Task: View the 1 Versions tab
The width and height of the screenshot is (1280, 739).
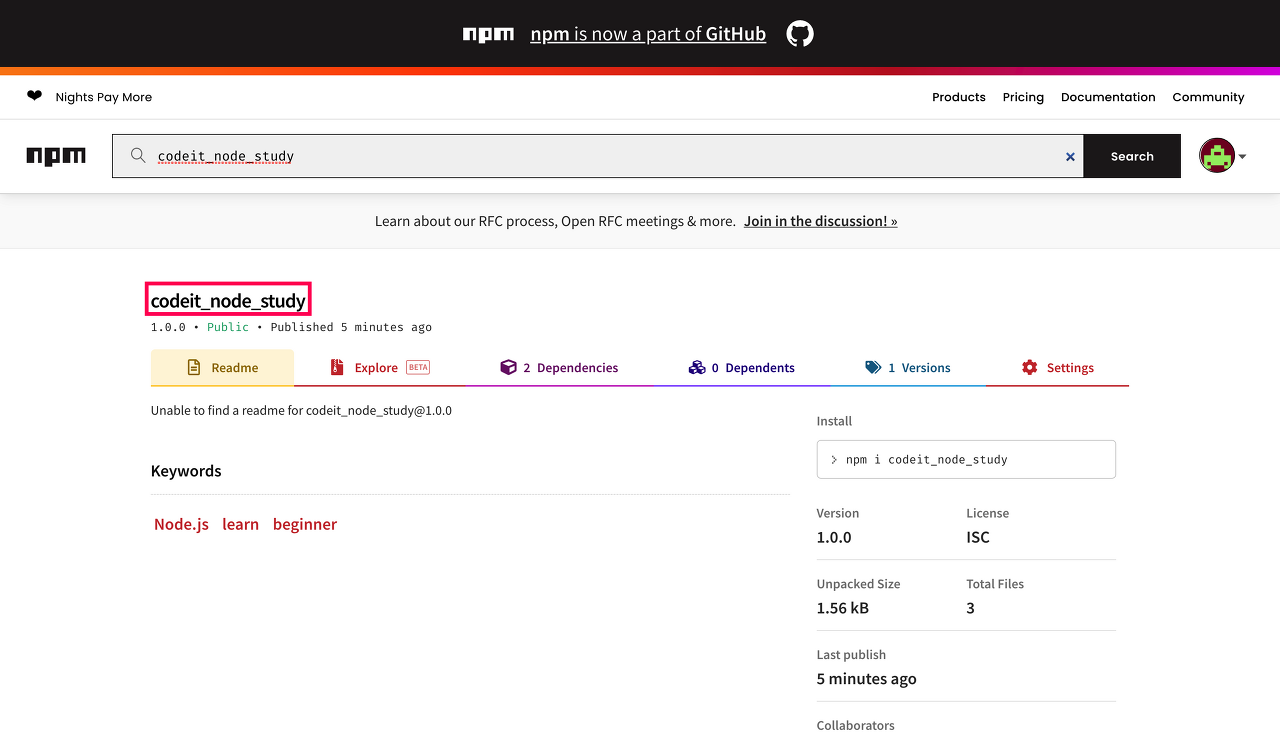Action: (908, 368)
